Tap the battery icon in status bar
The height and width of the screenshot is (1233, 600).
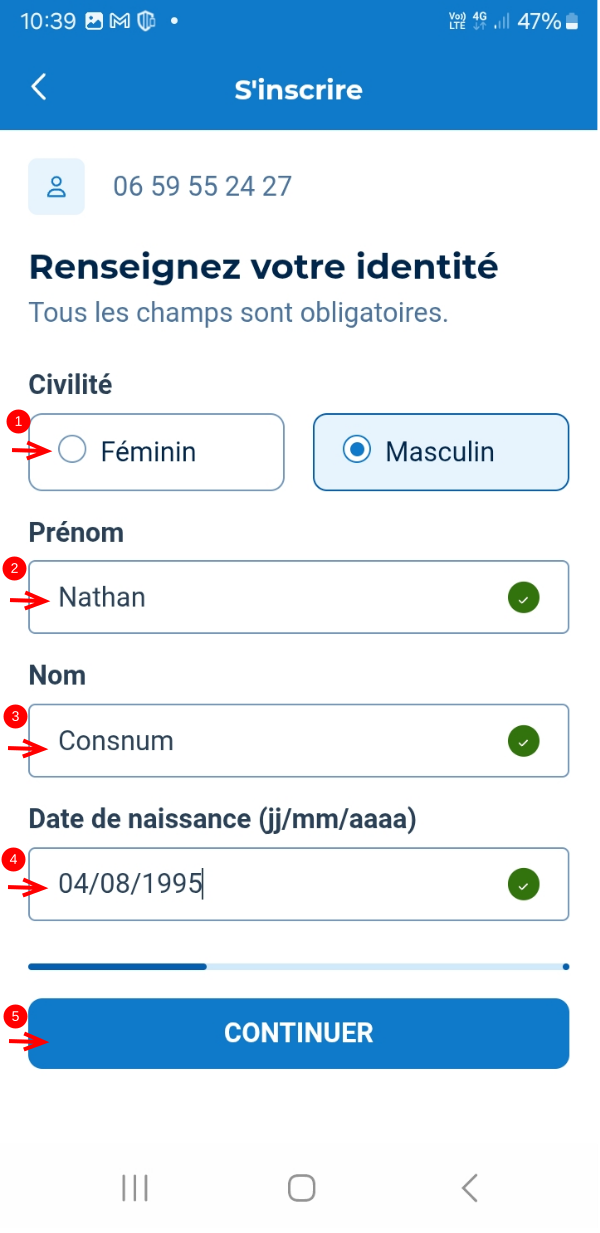tap(572, 21)
